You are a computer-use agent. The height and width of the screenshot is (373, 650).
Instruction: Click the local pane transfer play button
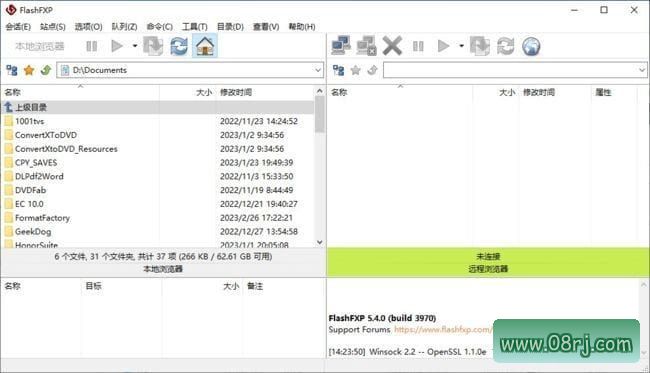pos(117,46)
